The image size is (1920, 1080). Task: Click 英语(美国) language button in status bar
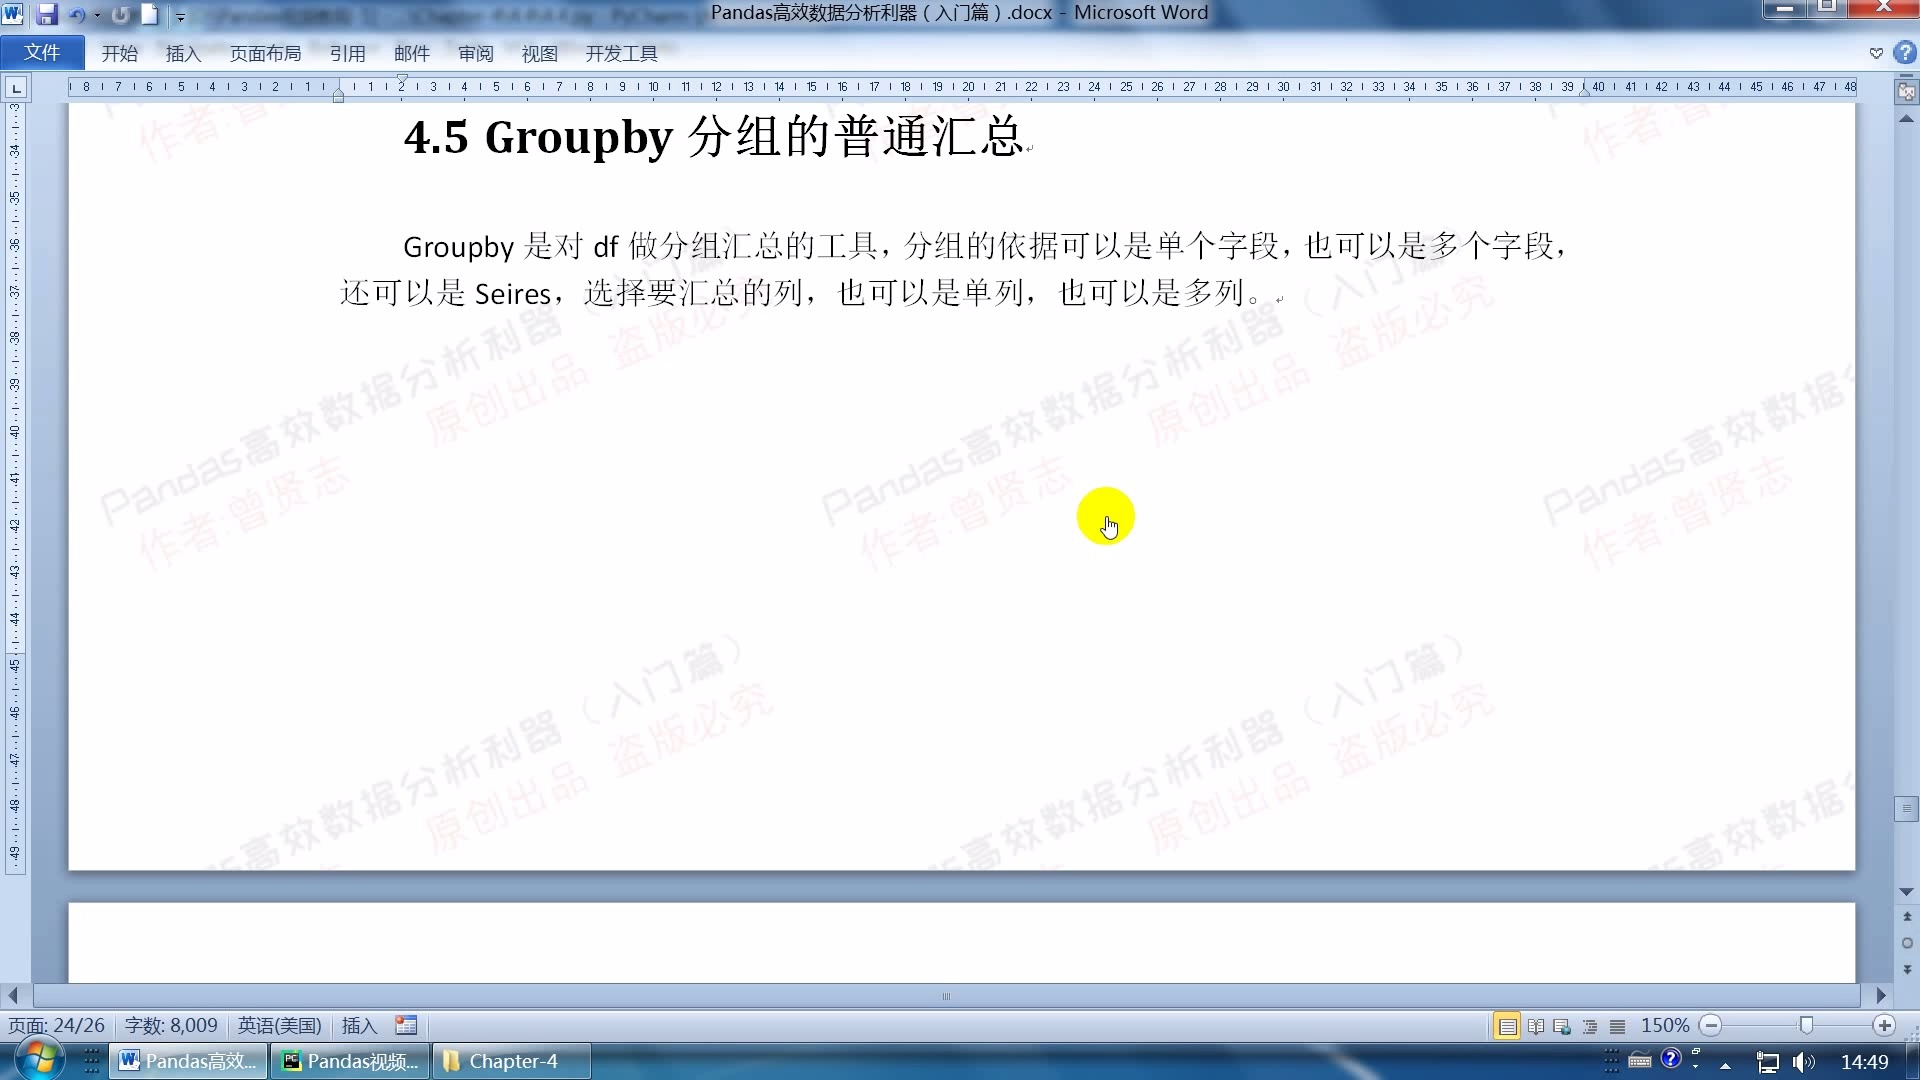pos(278,1025)
